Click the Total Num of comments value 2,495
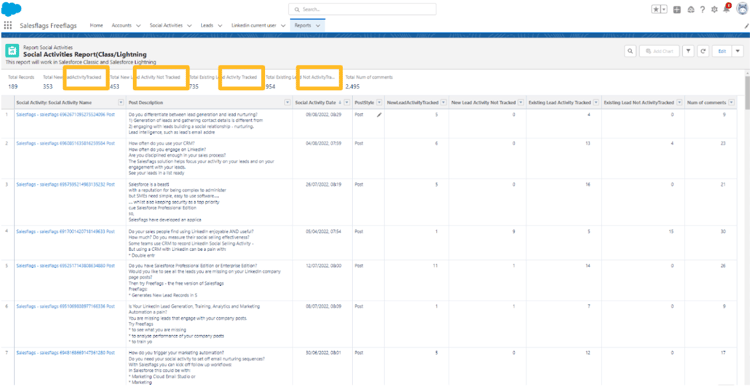 click(353, 87)
